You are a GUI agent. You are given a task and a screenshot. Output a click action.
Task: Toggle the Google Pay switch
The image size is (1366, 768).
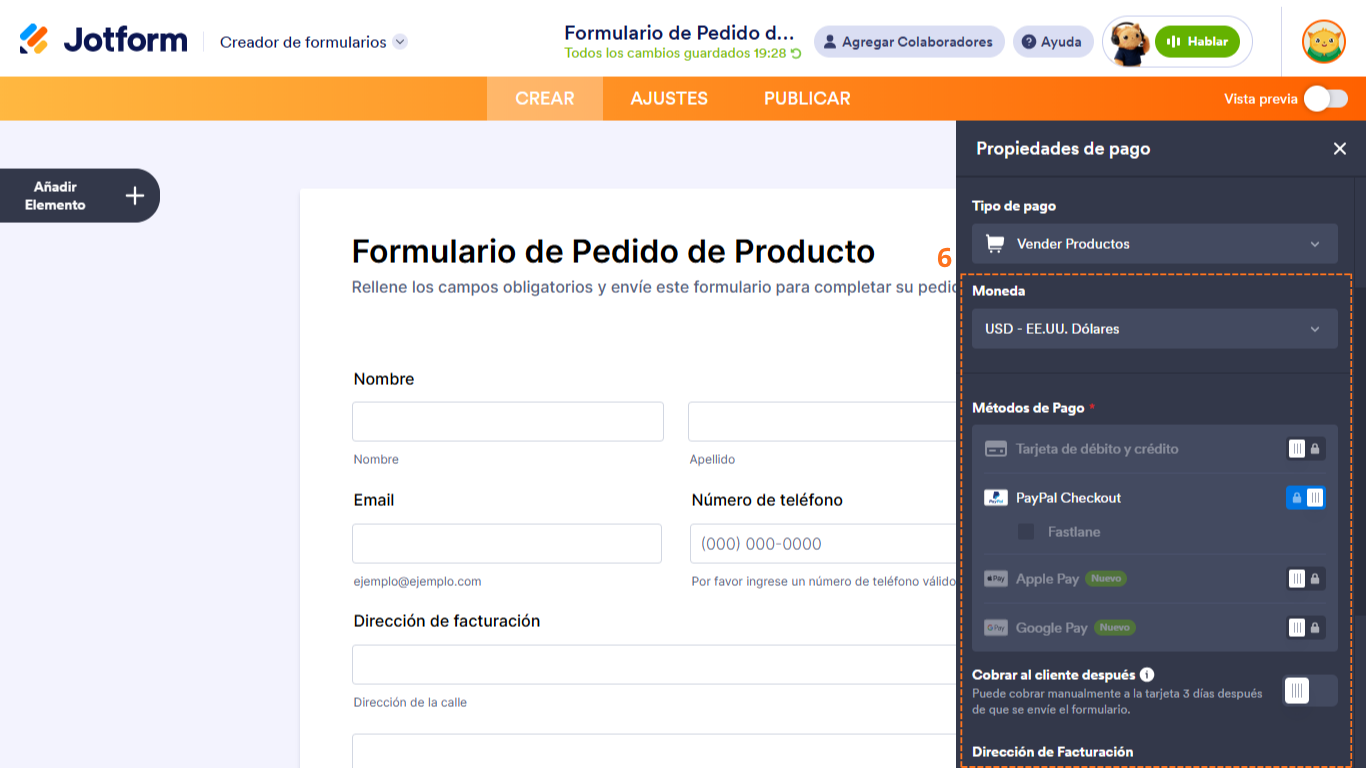(x=1306, y=628)
